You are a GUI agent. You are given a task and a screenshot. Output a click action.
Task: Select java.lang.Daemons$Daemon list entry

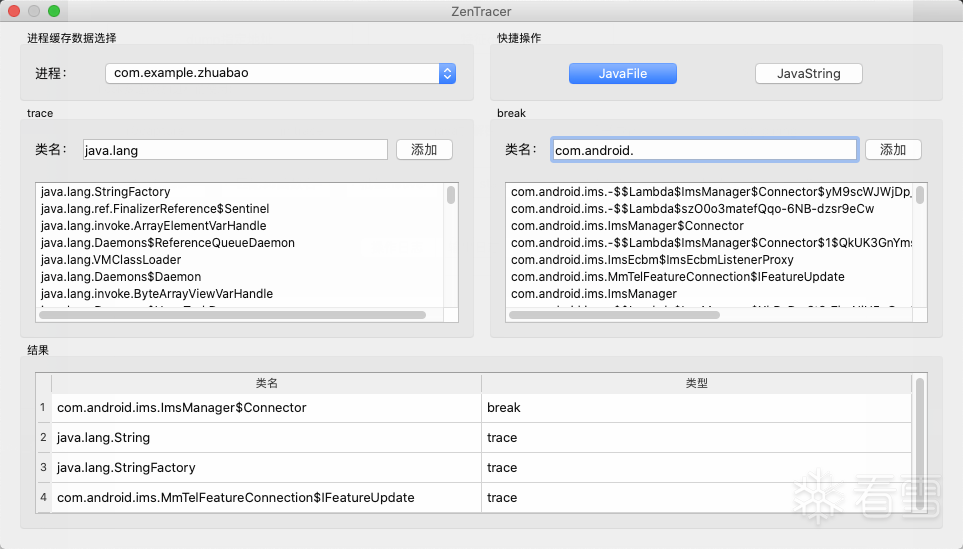tap(120, 277)
